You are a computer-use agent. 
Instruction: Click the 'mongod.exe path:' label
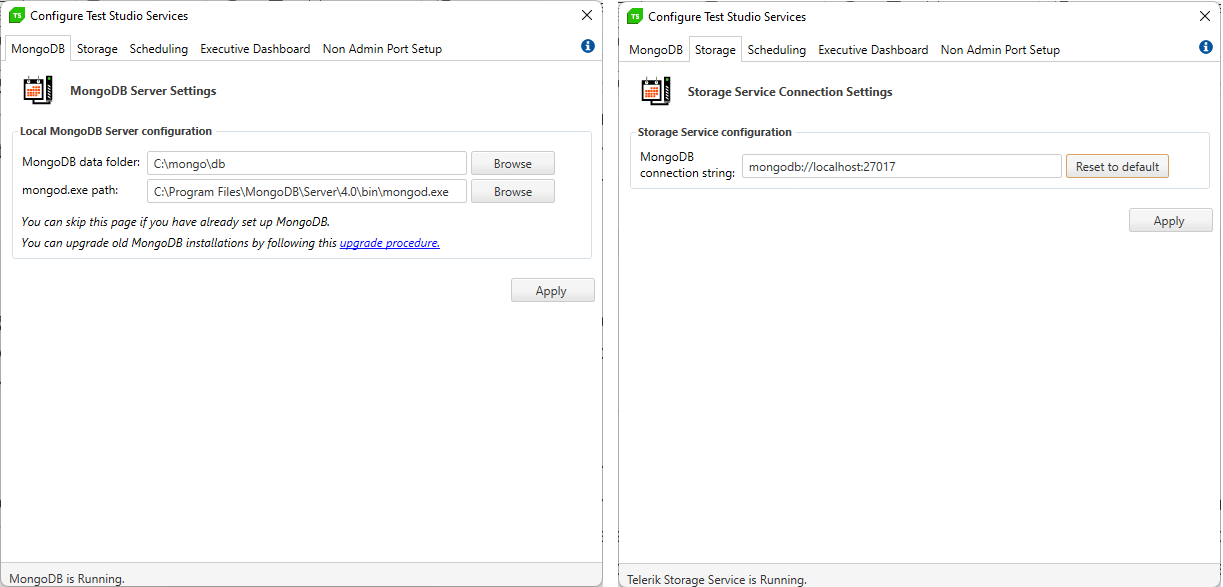pyautogui.click(x=70, y=190)
